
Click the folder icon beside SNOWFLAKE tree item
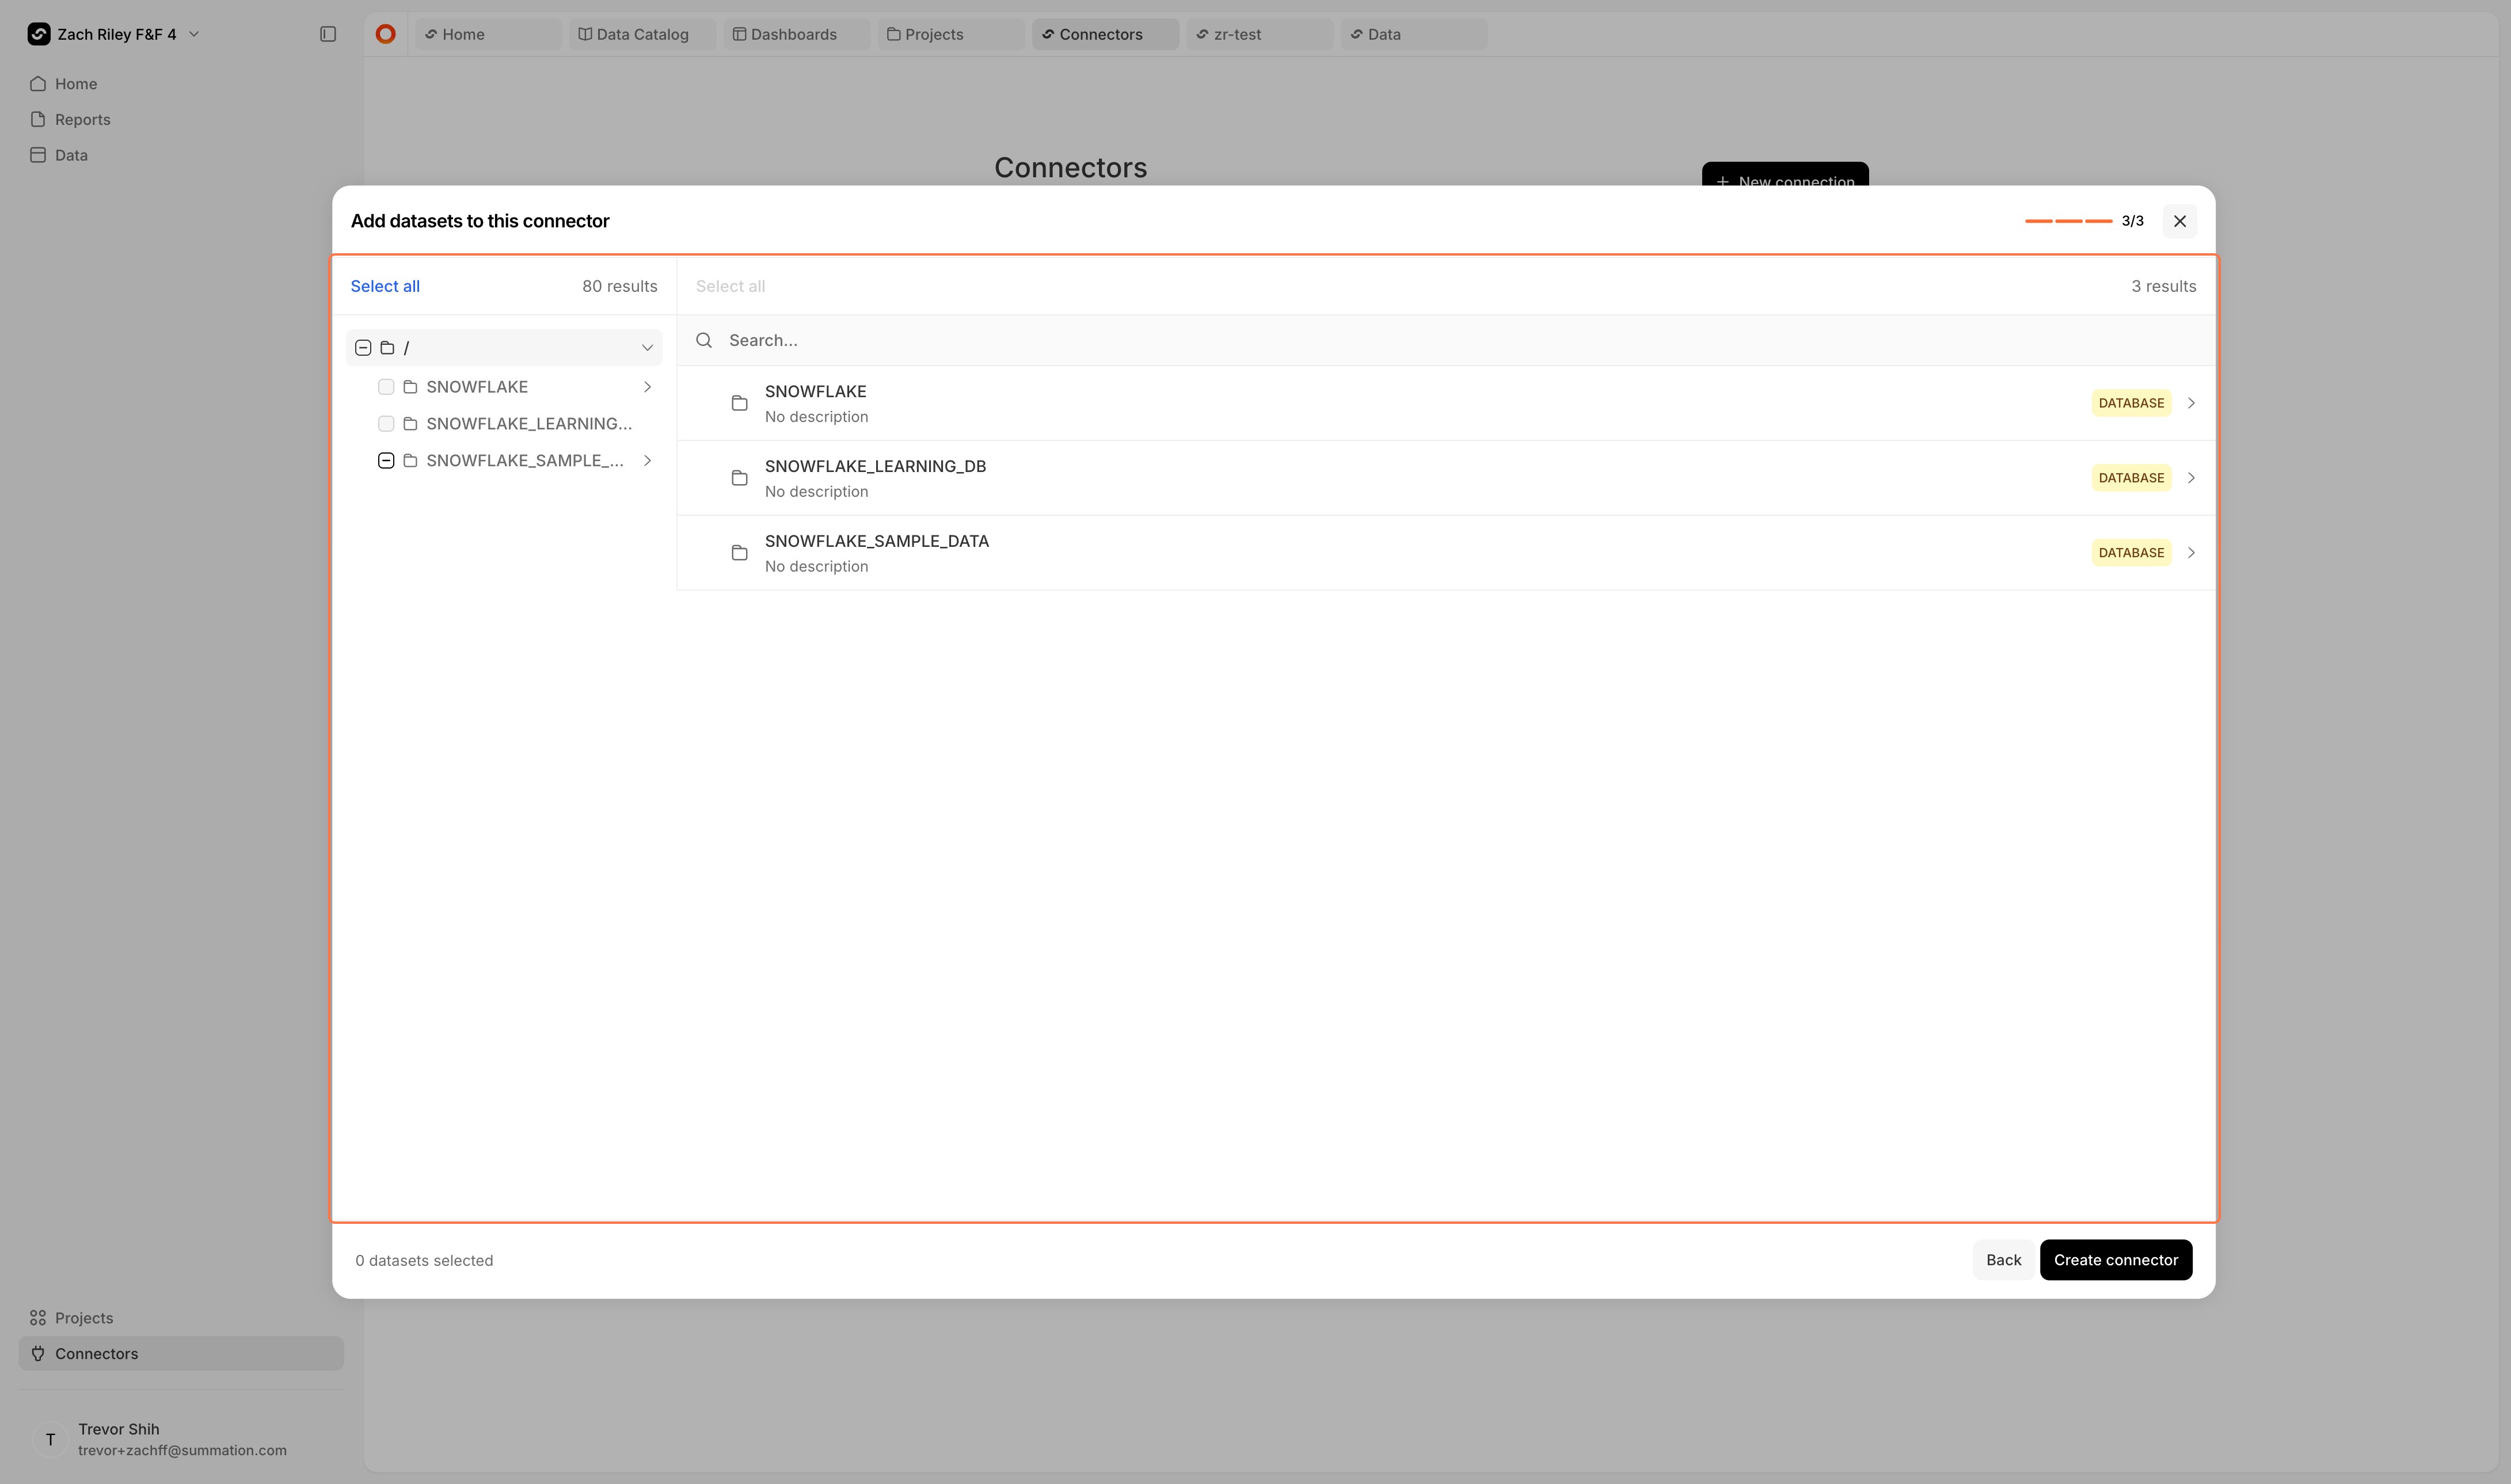coord(410,387)
